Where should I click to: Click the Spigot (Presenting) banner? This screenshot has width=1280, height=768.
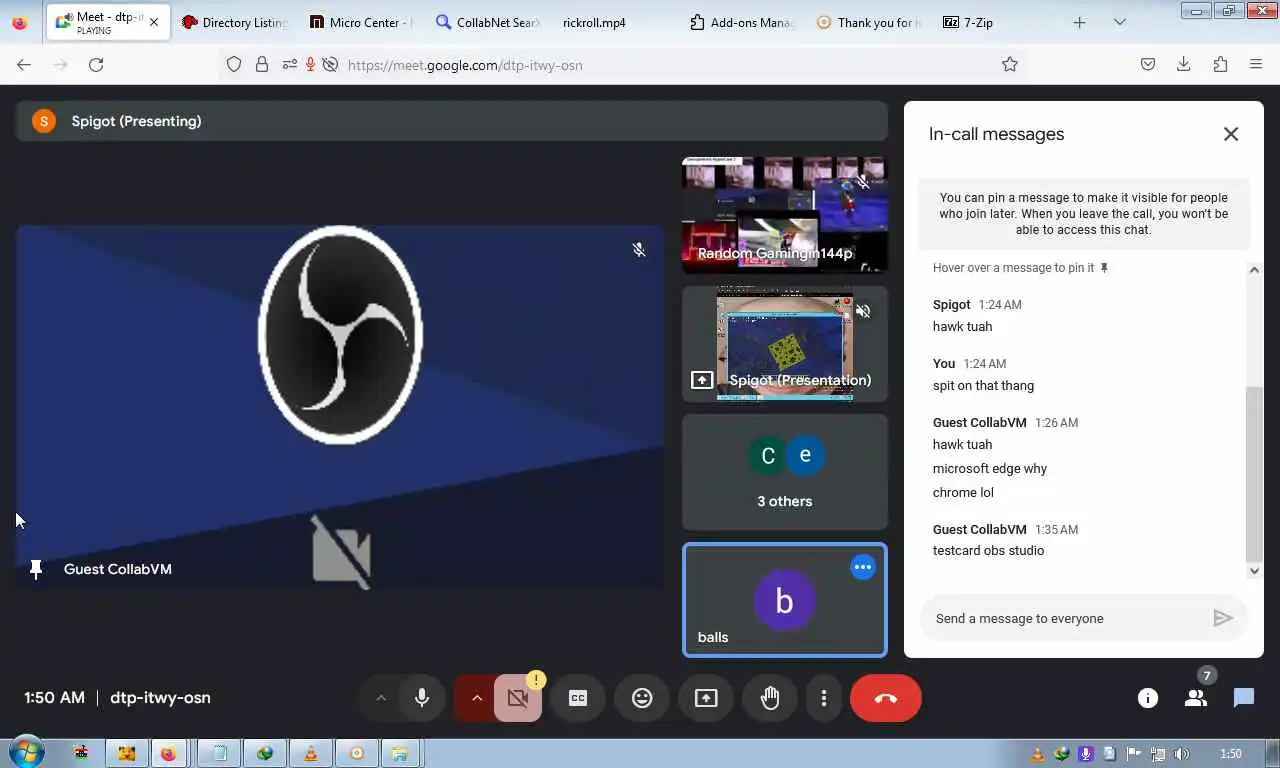coord(451,121)
